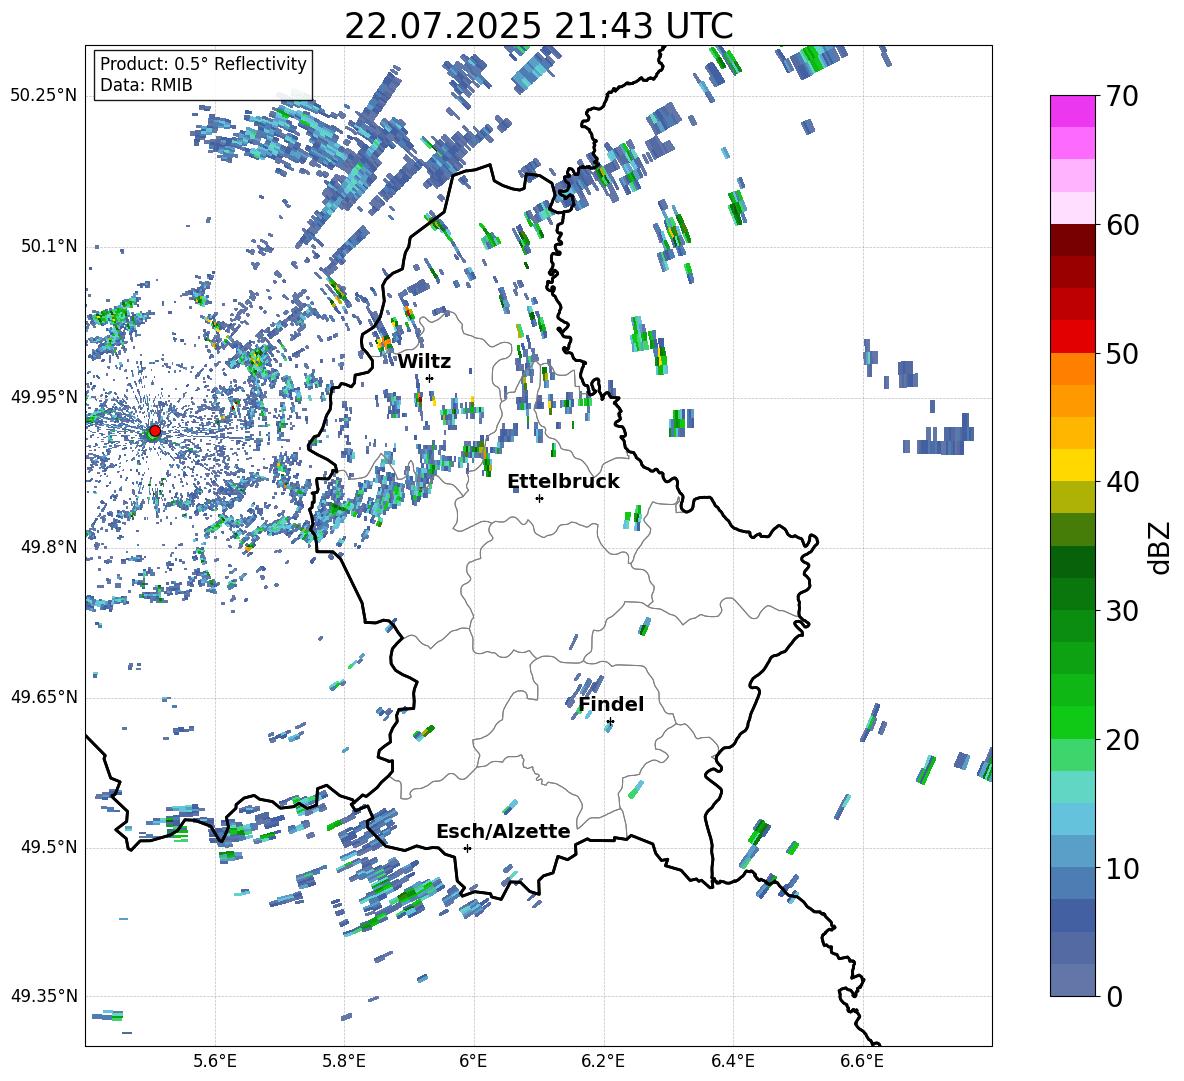Click the 50.25°N latitude label
Image resolution: width=1184 pixels, height=1081 pixels.
tap(44, 96)
